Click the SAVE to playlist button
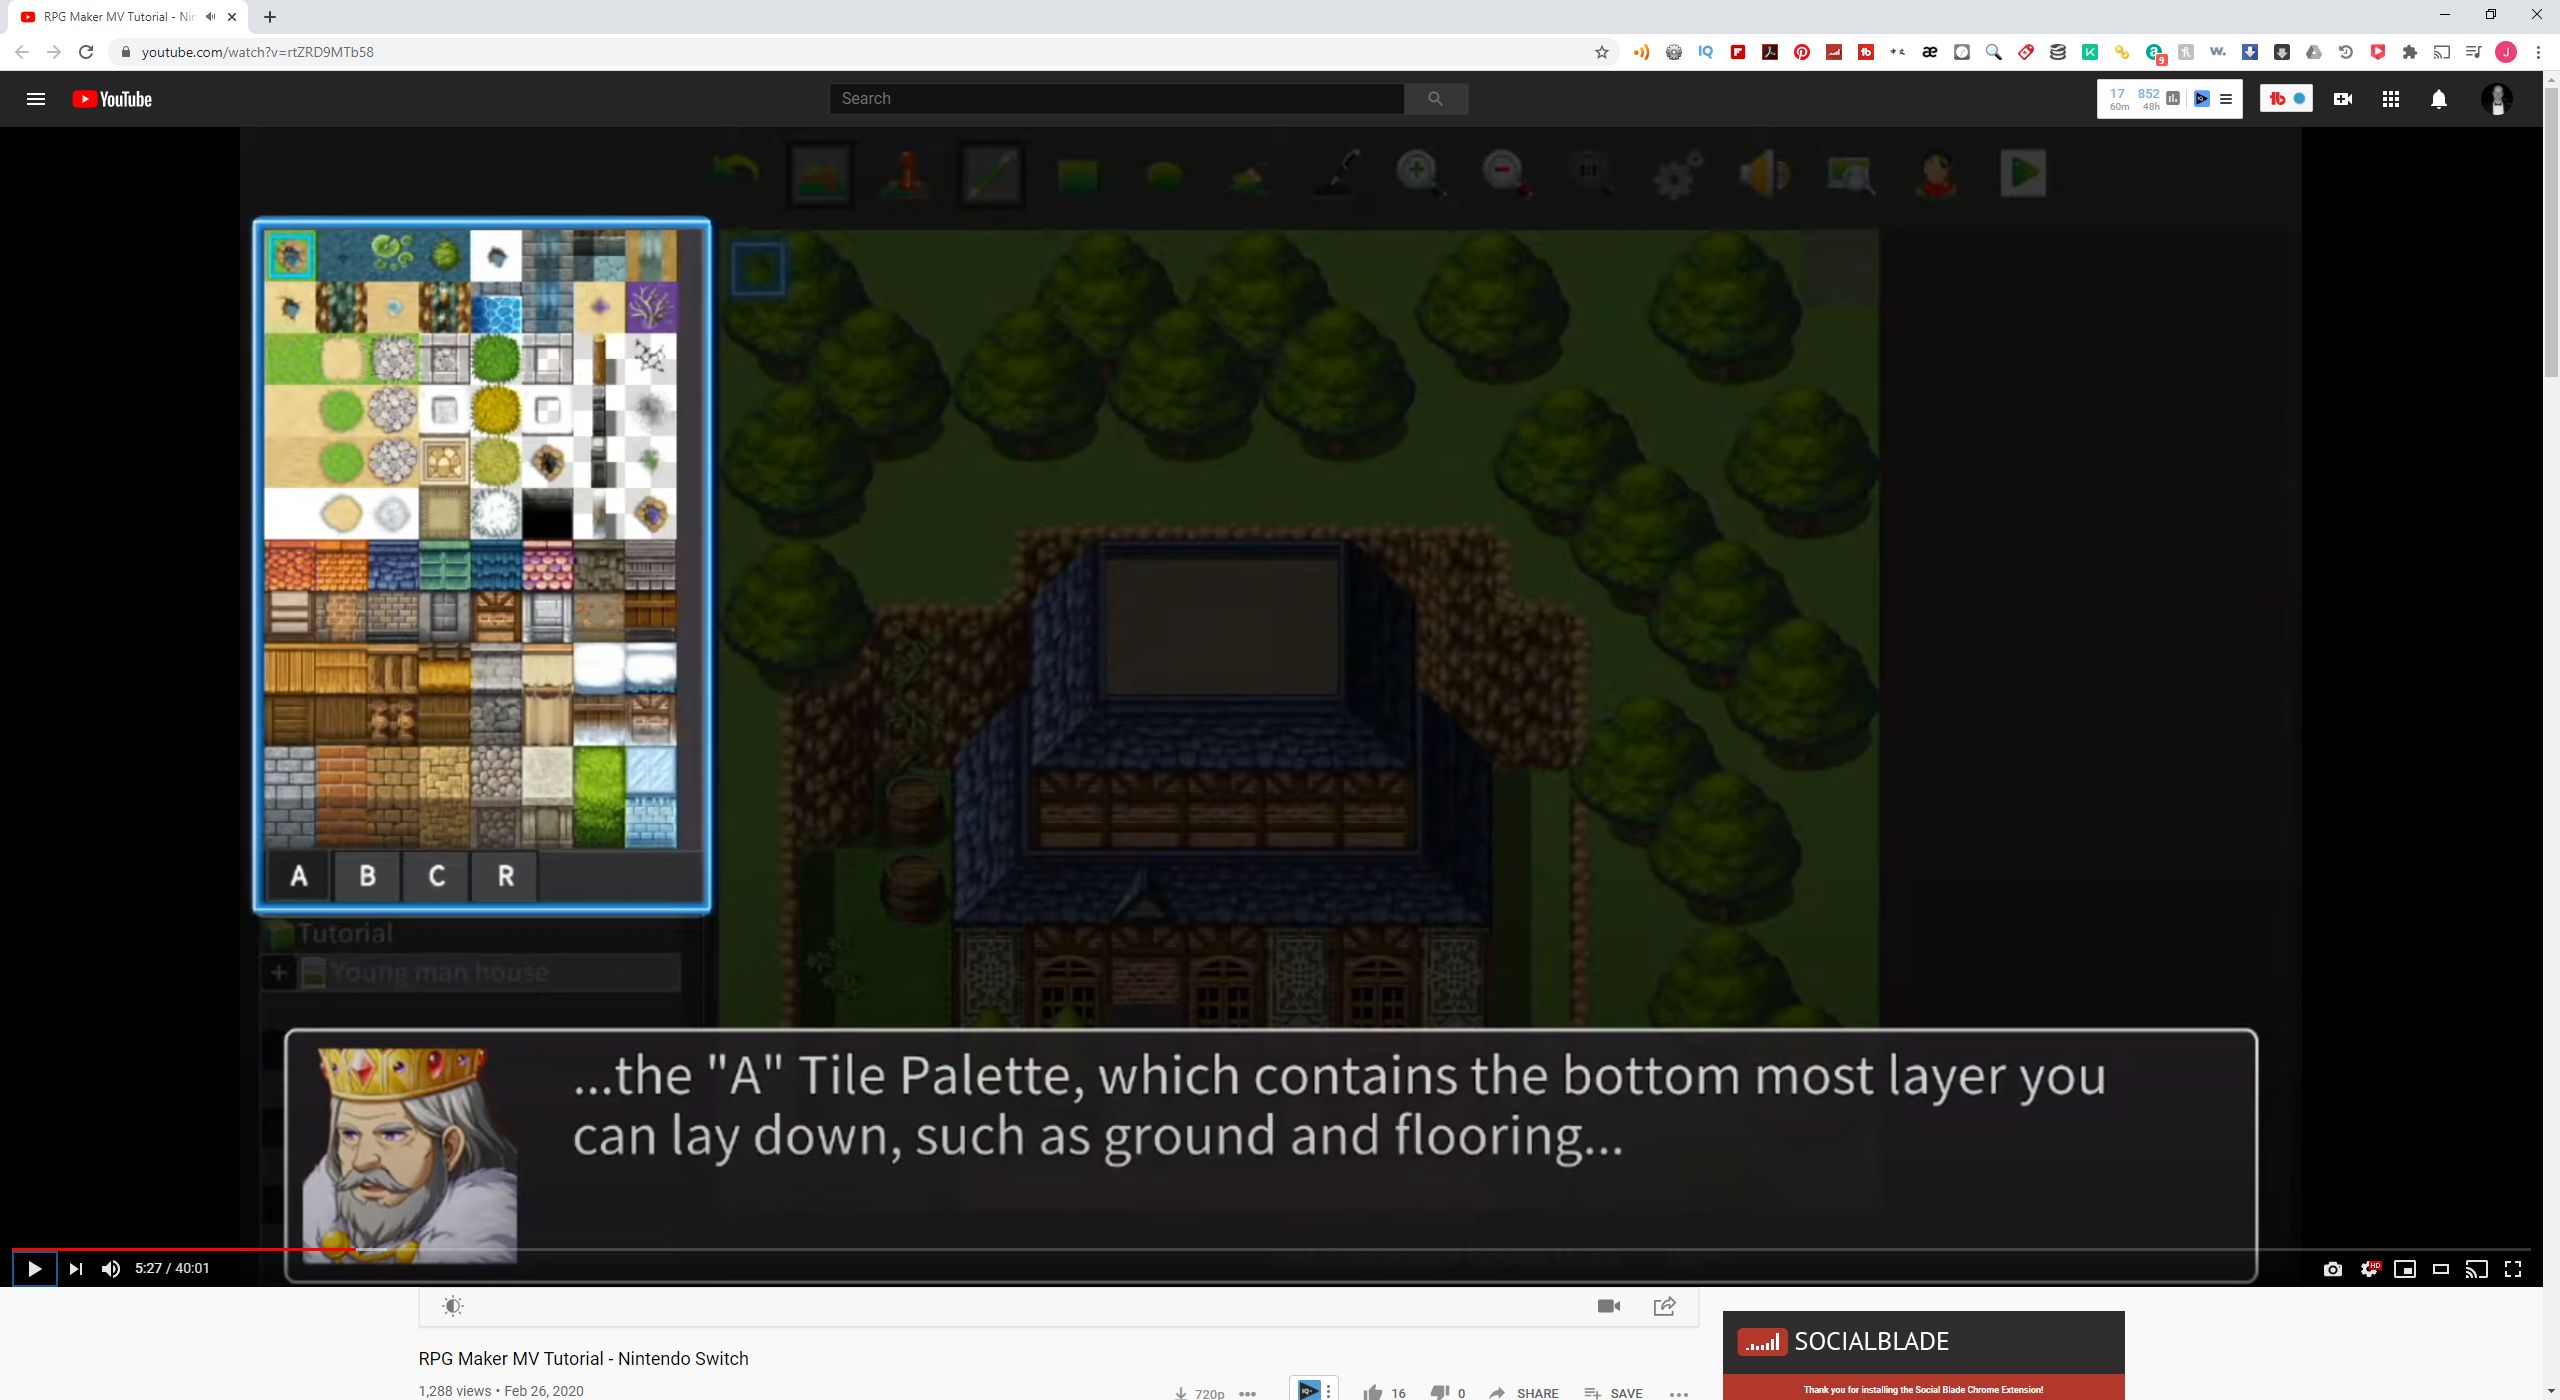Image resolution: width=2560 pixels, height=1400 pixels. point(1614,1392)
